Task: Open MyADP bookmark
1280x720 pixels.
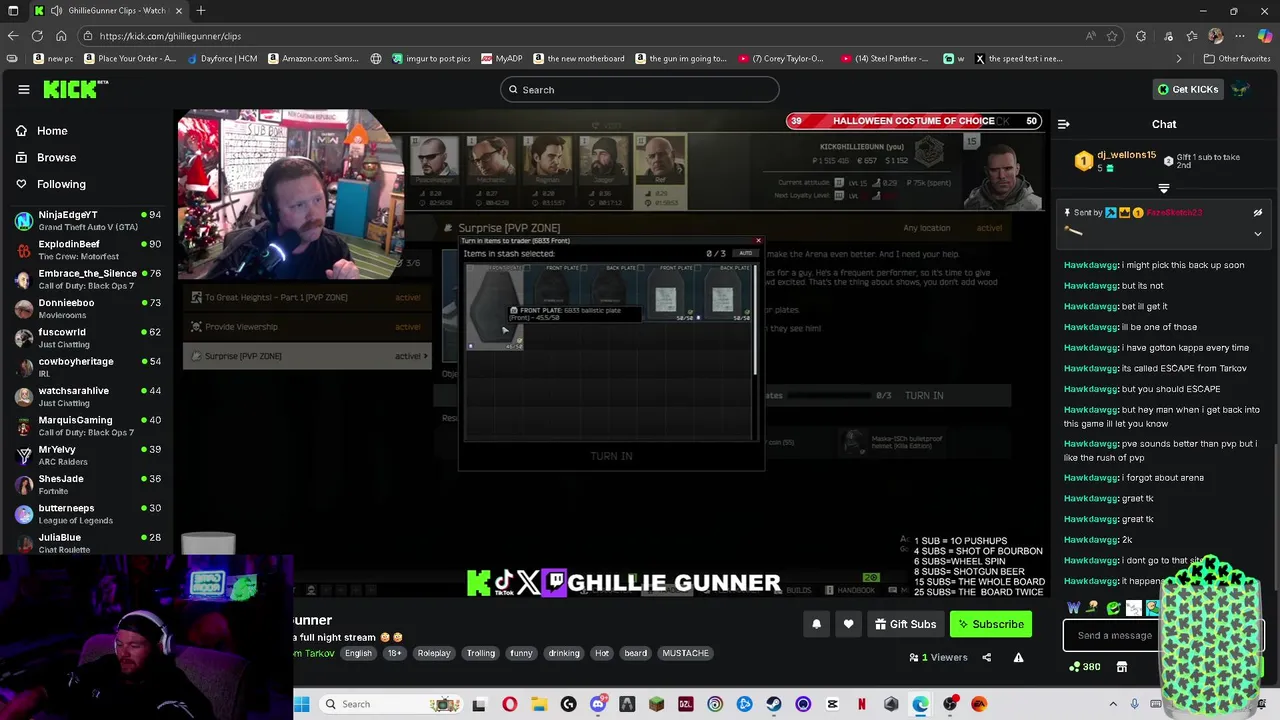Action: (502, 59)
